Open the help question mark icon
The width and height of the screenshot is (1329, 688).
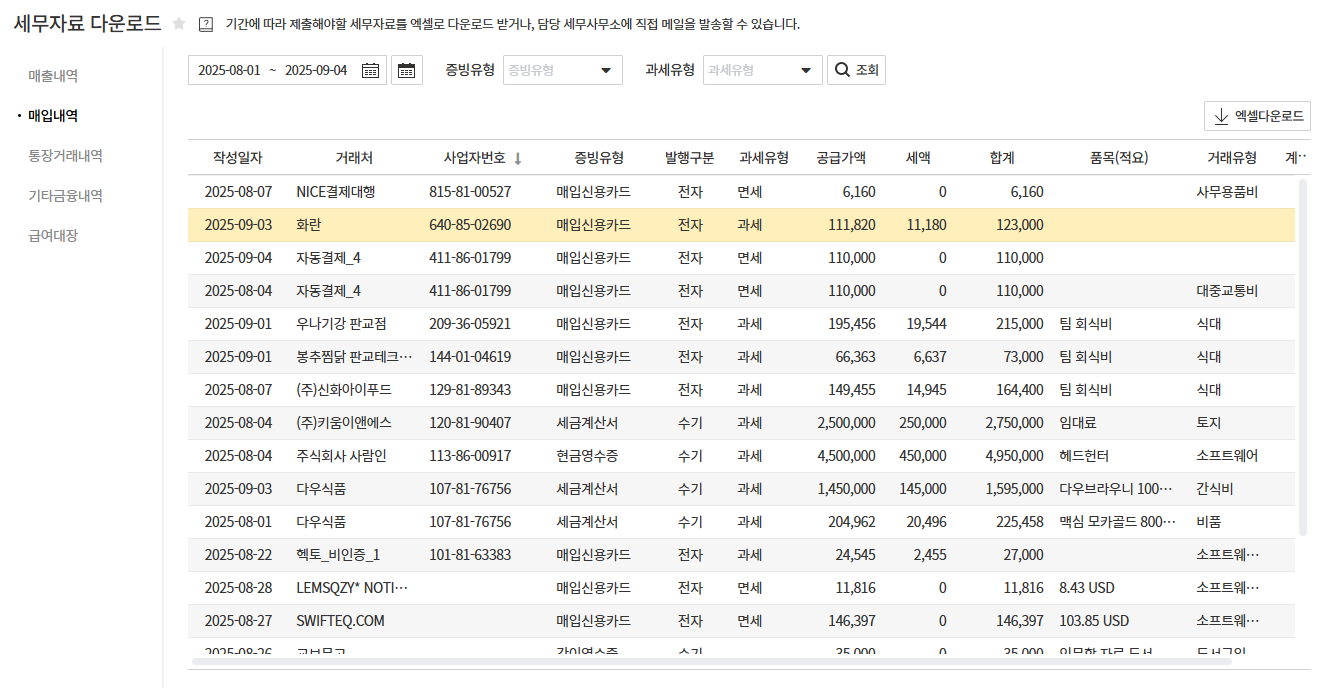point(206,24)
